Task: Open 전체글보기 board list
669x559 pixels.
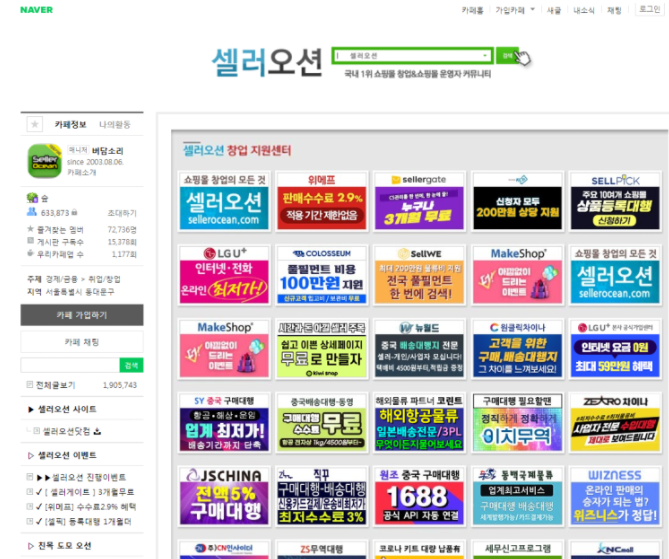Action: click(55, 385)
